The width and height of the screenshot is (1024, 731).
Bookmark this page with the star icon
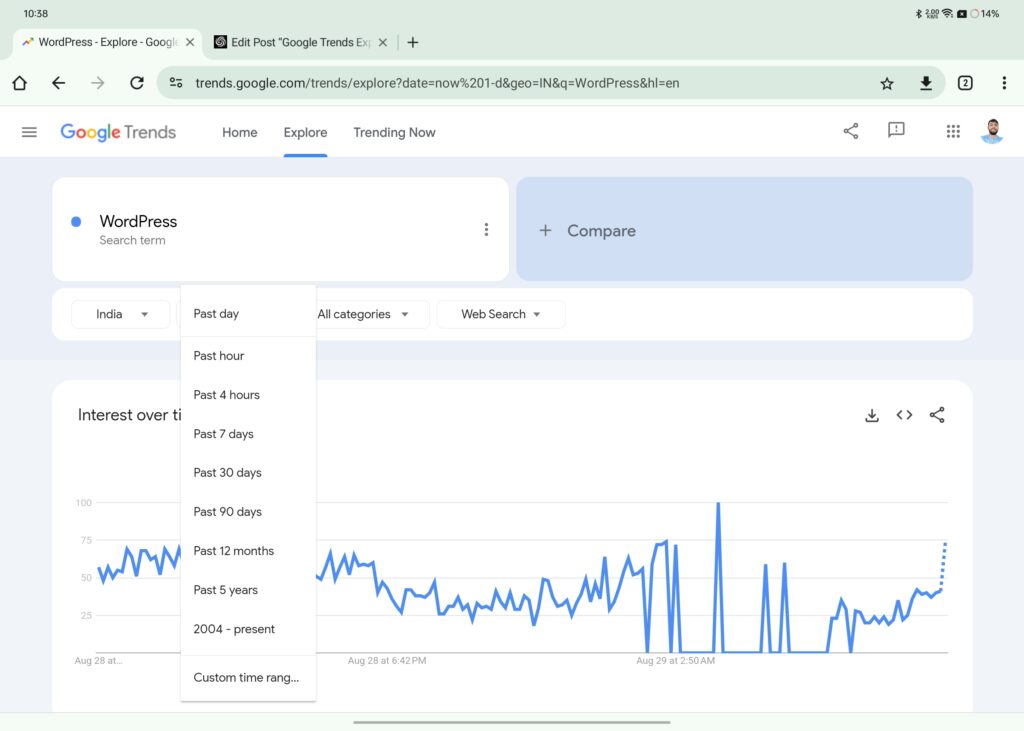[887, 83]
